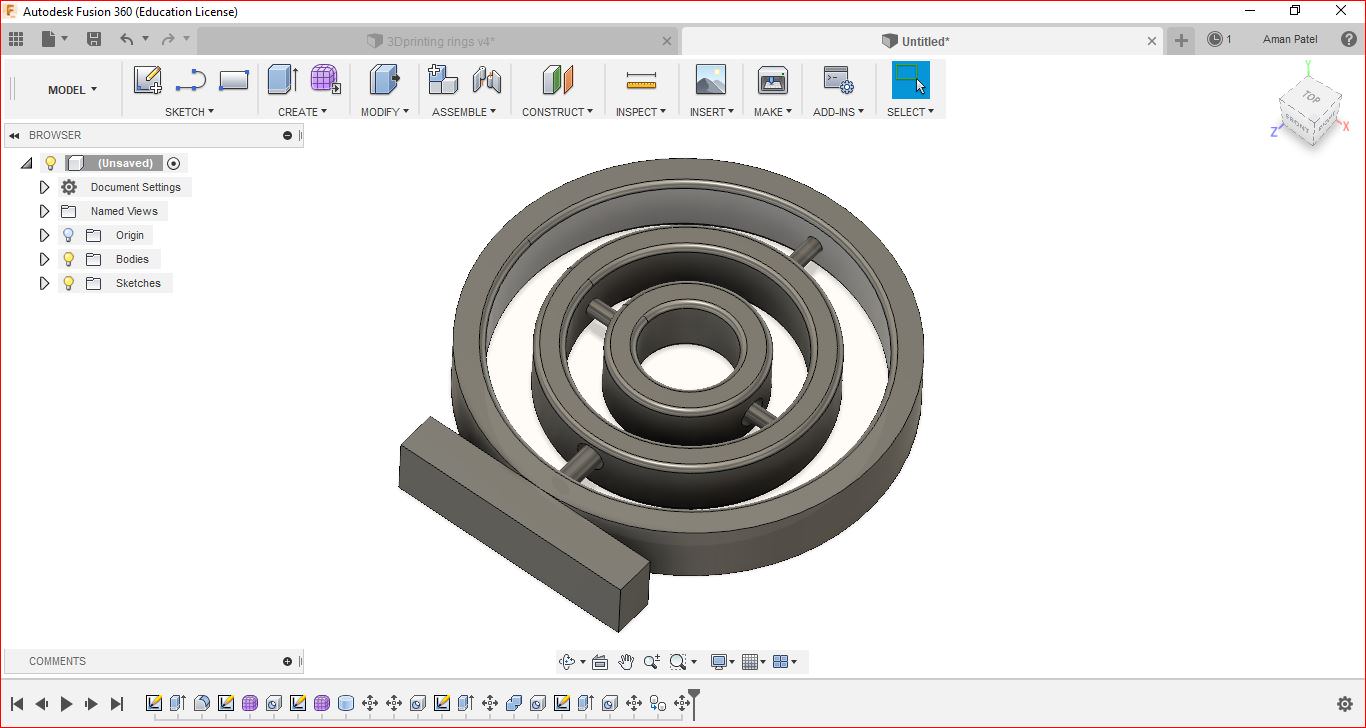Select the Pan hand tool

pos(626,662)
